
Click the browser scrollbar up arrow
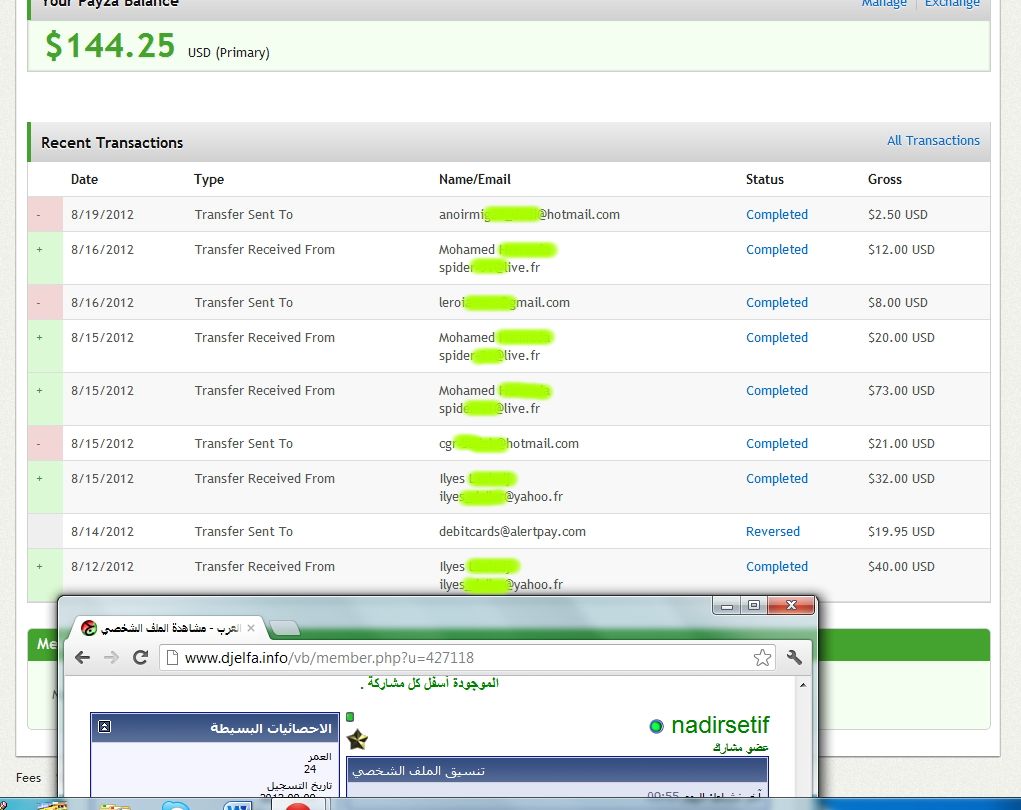click(803, 685)
